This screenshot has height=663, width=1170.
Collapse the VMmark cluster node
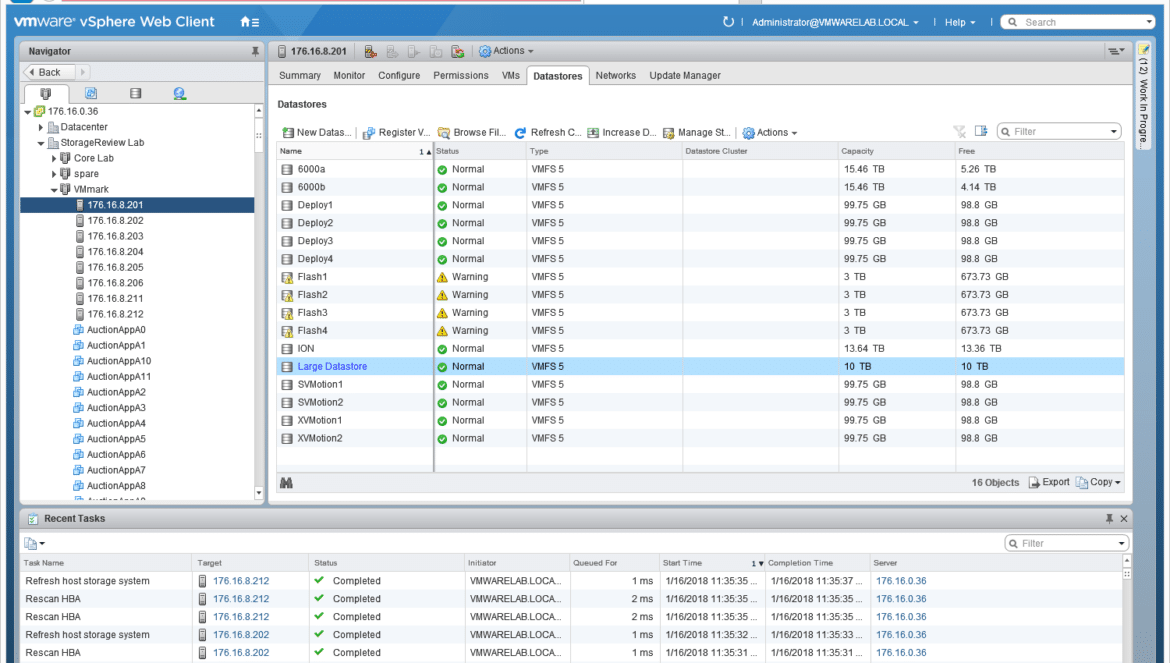54,190
